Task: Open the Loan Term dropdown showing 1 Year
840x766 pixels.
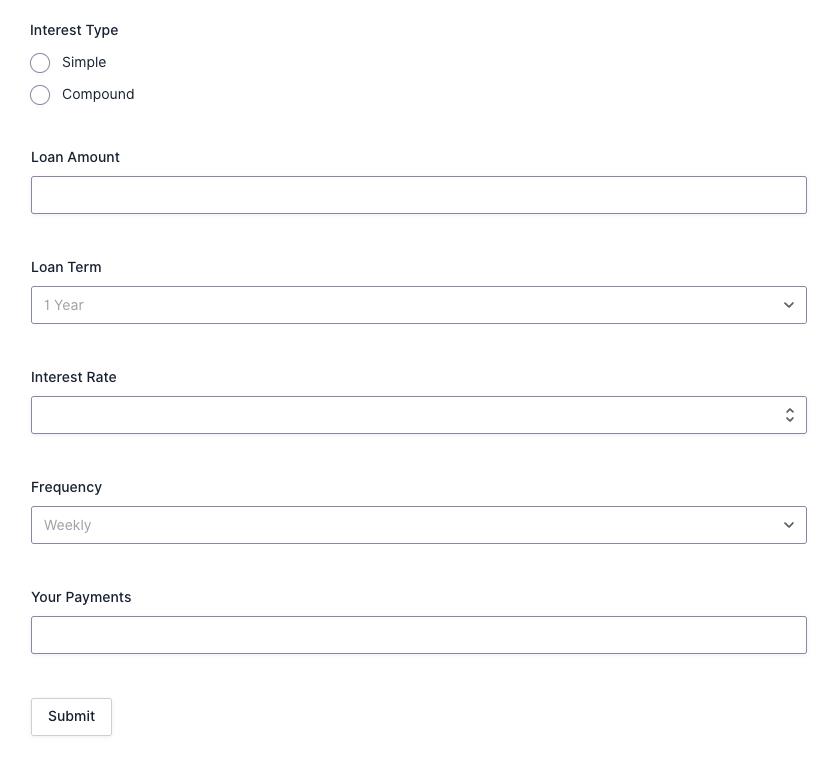Action: point(400,305)
